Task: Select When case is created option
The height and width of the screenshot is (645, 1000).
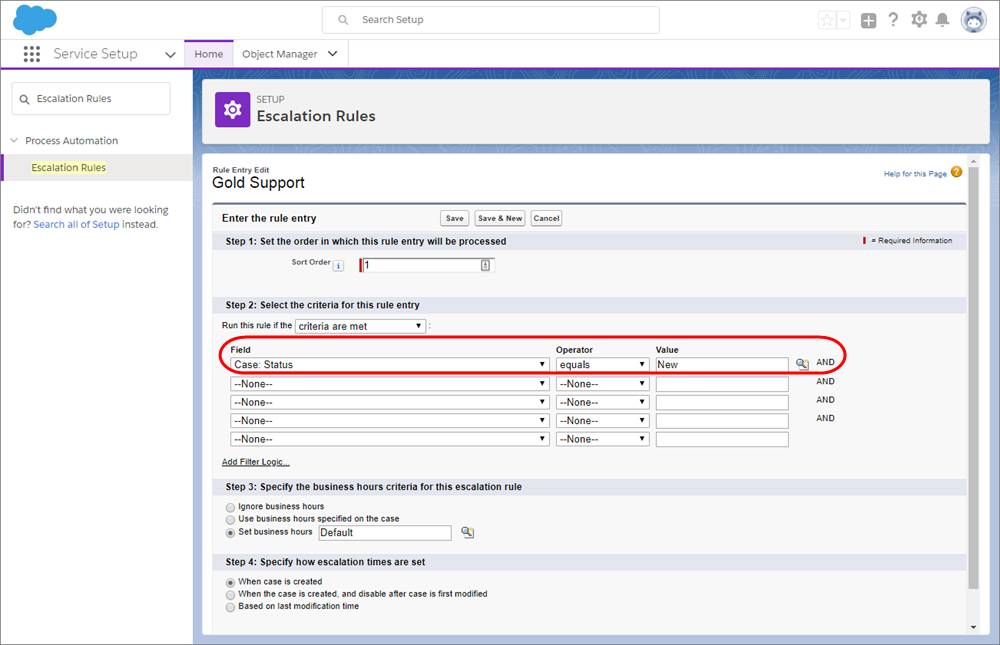Action: 230,582
